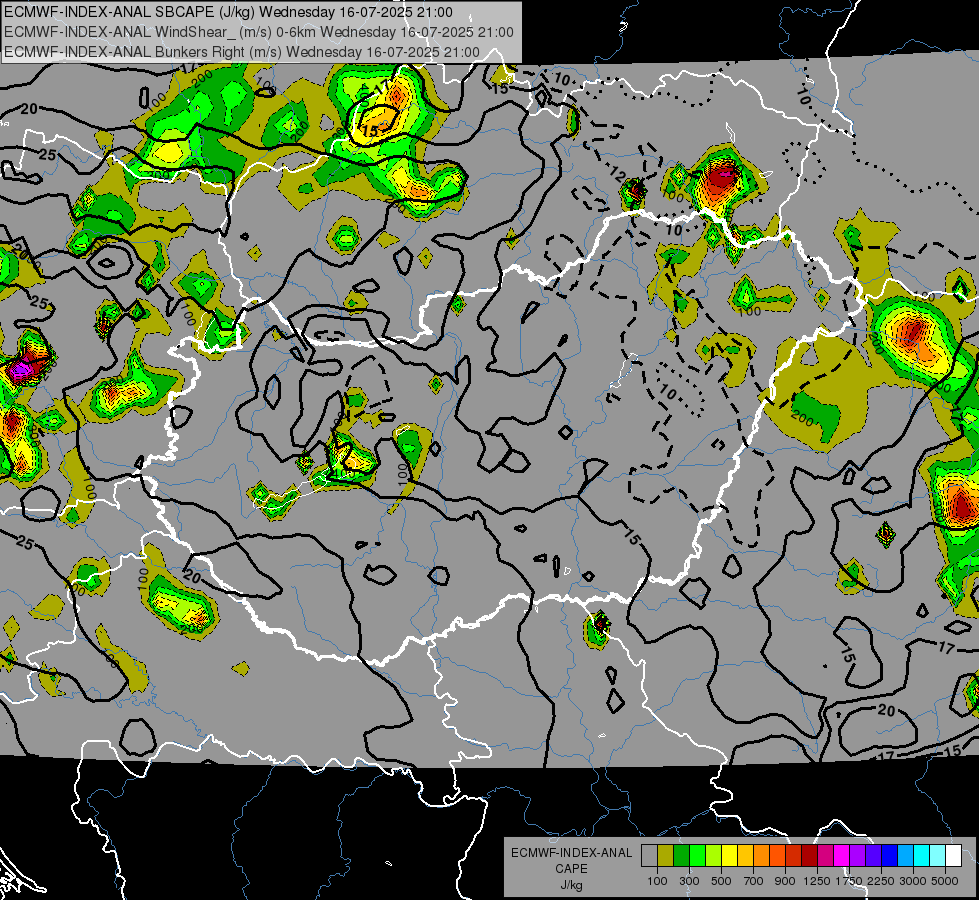The width and height of the screenshot is (979, 900).
Task: Select the 700 legend tick label
Action: pos(754,881)
